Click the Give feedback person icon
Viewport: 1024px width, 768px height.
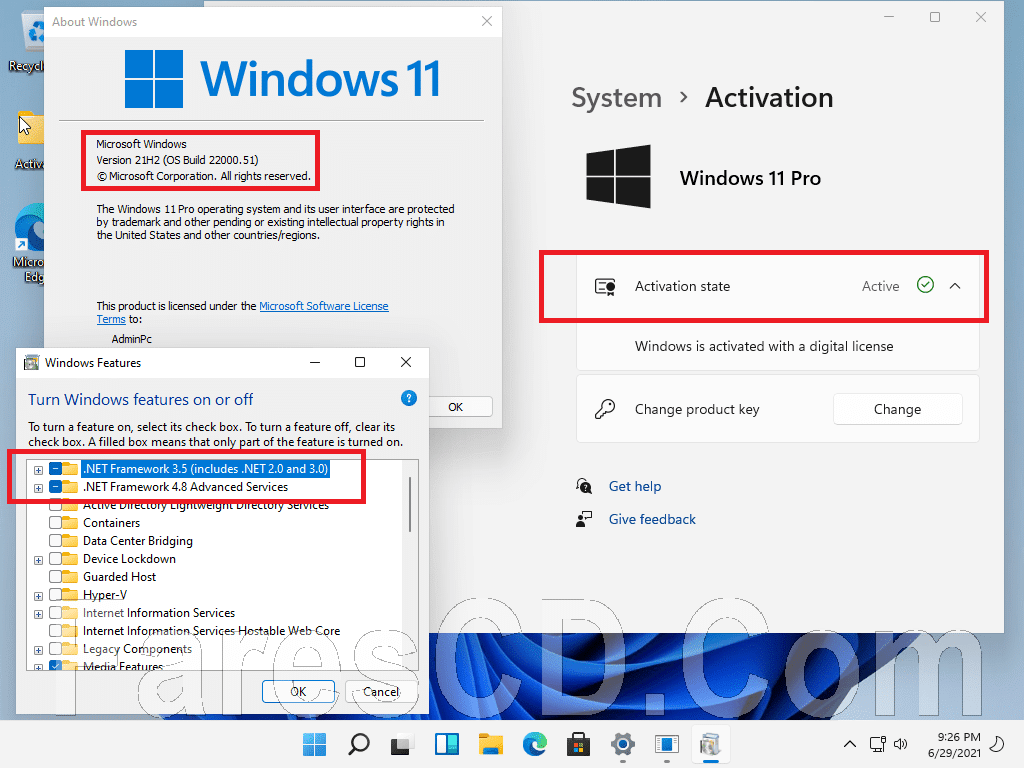coord(584,519)
